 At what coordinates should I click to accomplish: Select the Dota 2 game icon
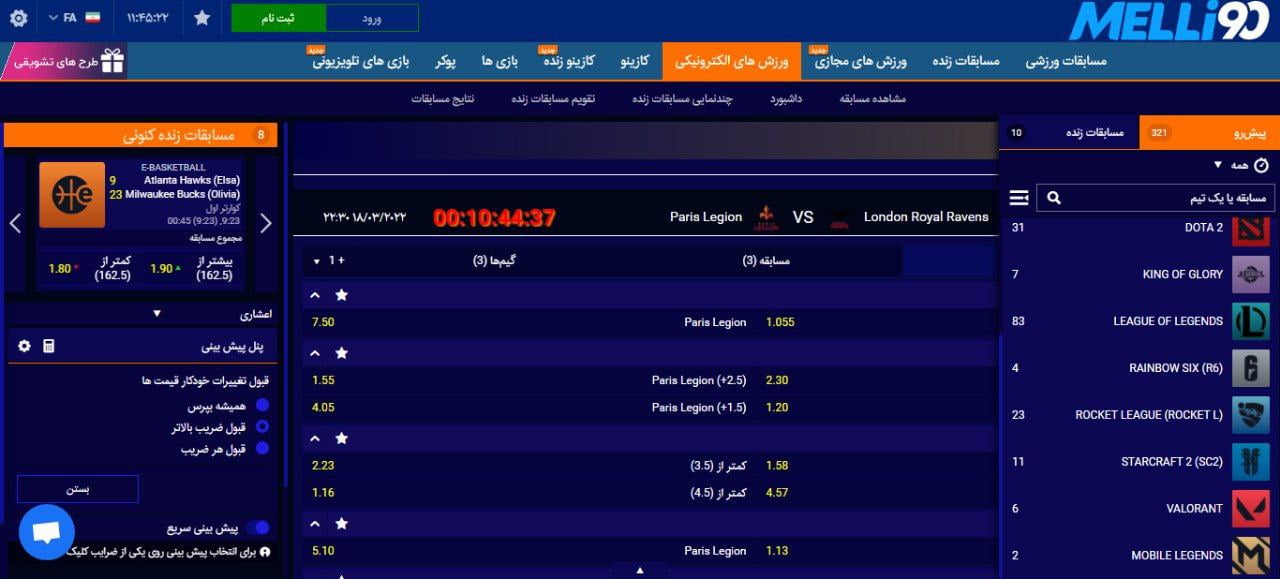pos(1250,228)
